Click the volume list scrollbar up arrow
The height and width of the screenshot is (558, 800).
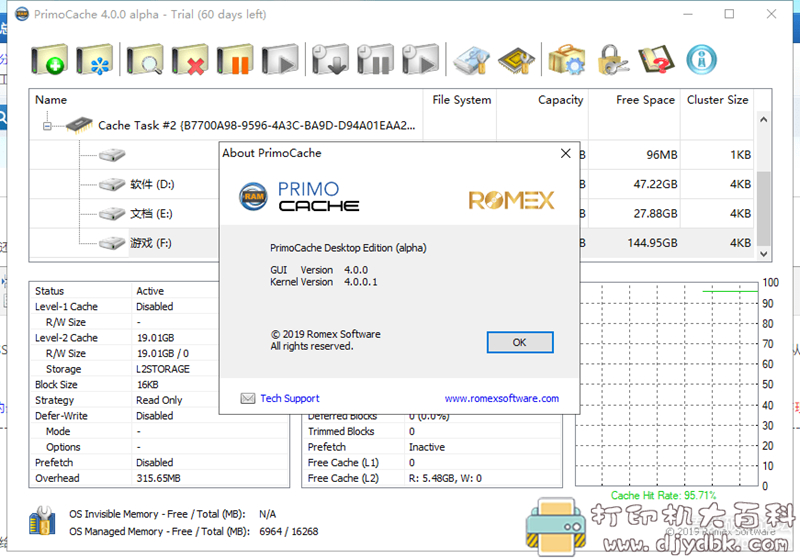click(763, 119)
